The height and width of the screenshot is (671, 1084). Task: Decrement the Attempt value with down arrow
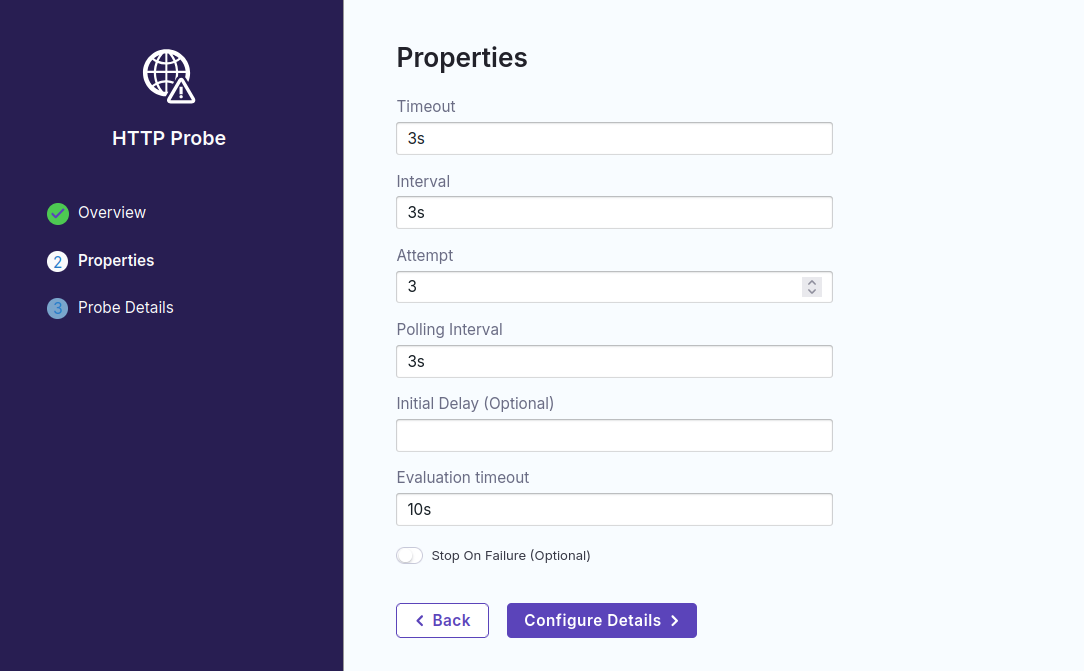812,292
